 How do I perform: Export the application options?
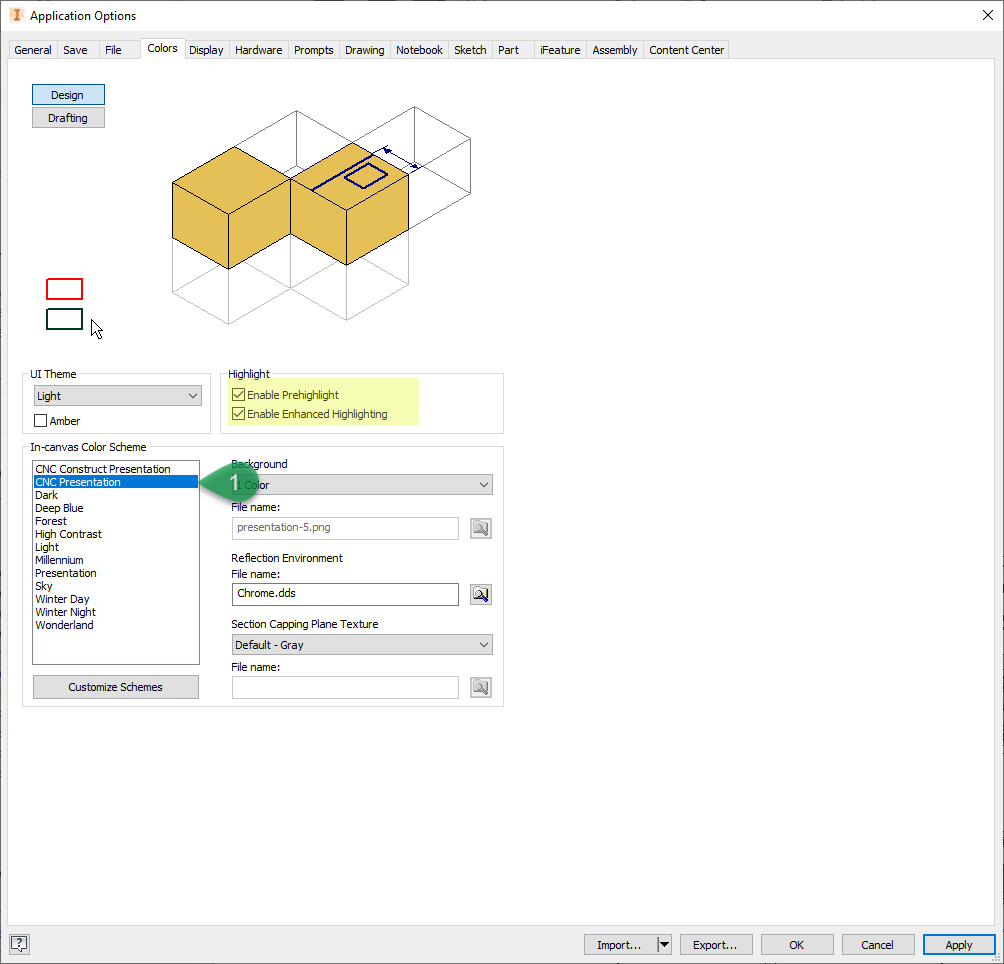tap(716, 944)
